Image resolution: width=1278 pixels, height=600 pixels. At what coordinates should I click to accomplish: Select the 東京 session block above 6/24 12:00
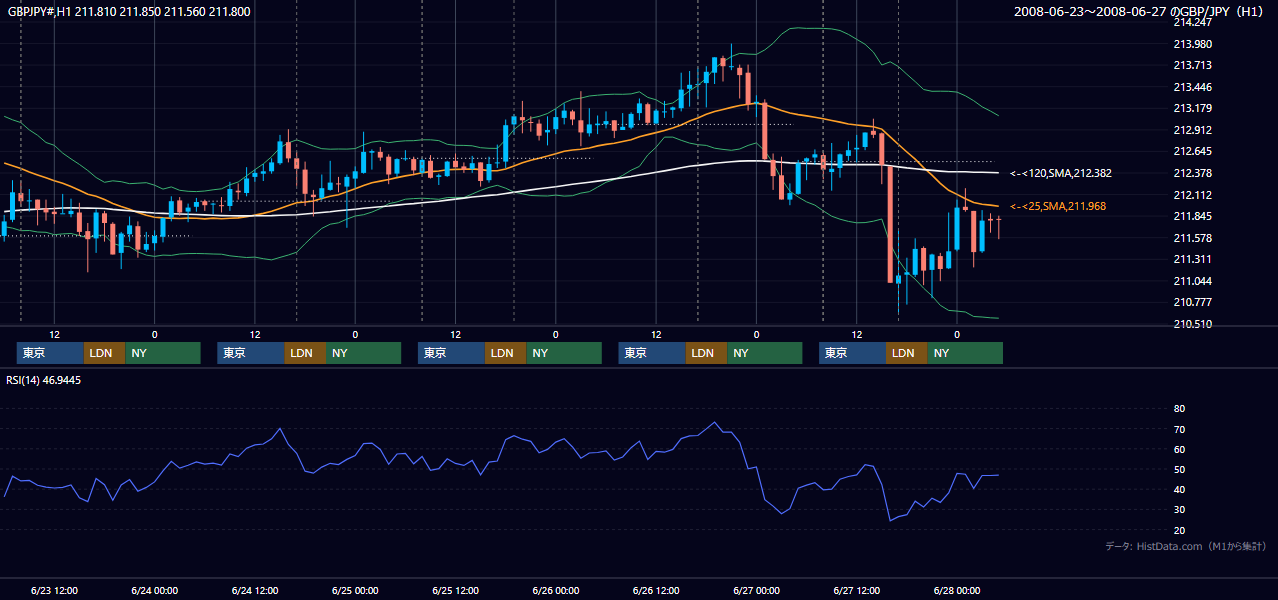[251, 353]
